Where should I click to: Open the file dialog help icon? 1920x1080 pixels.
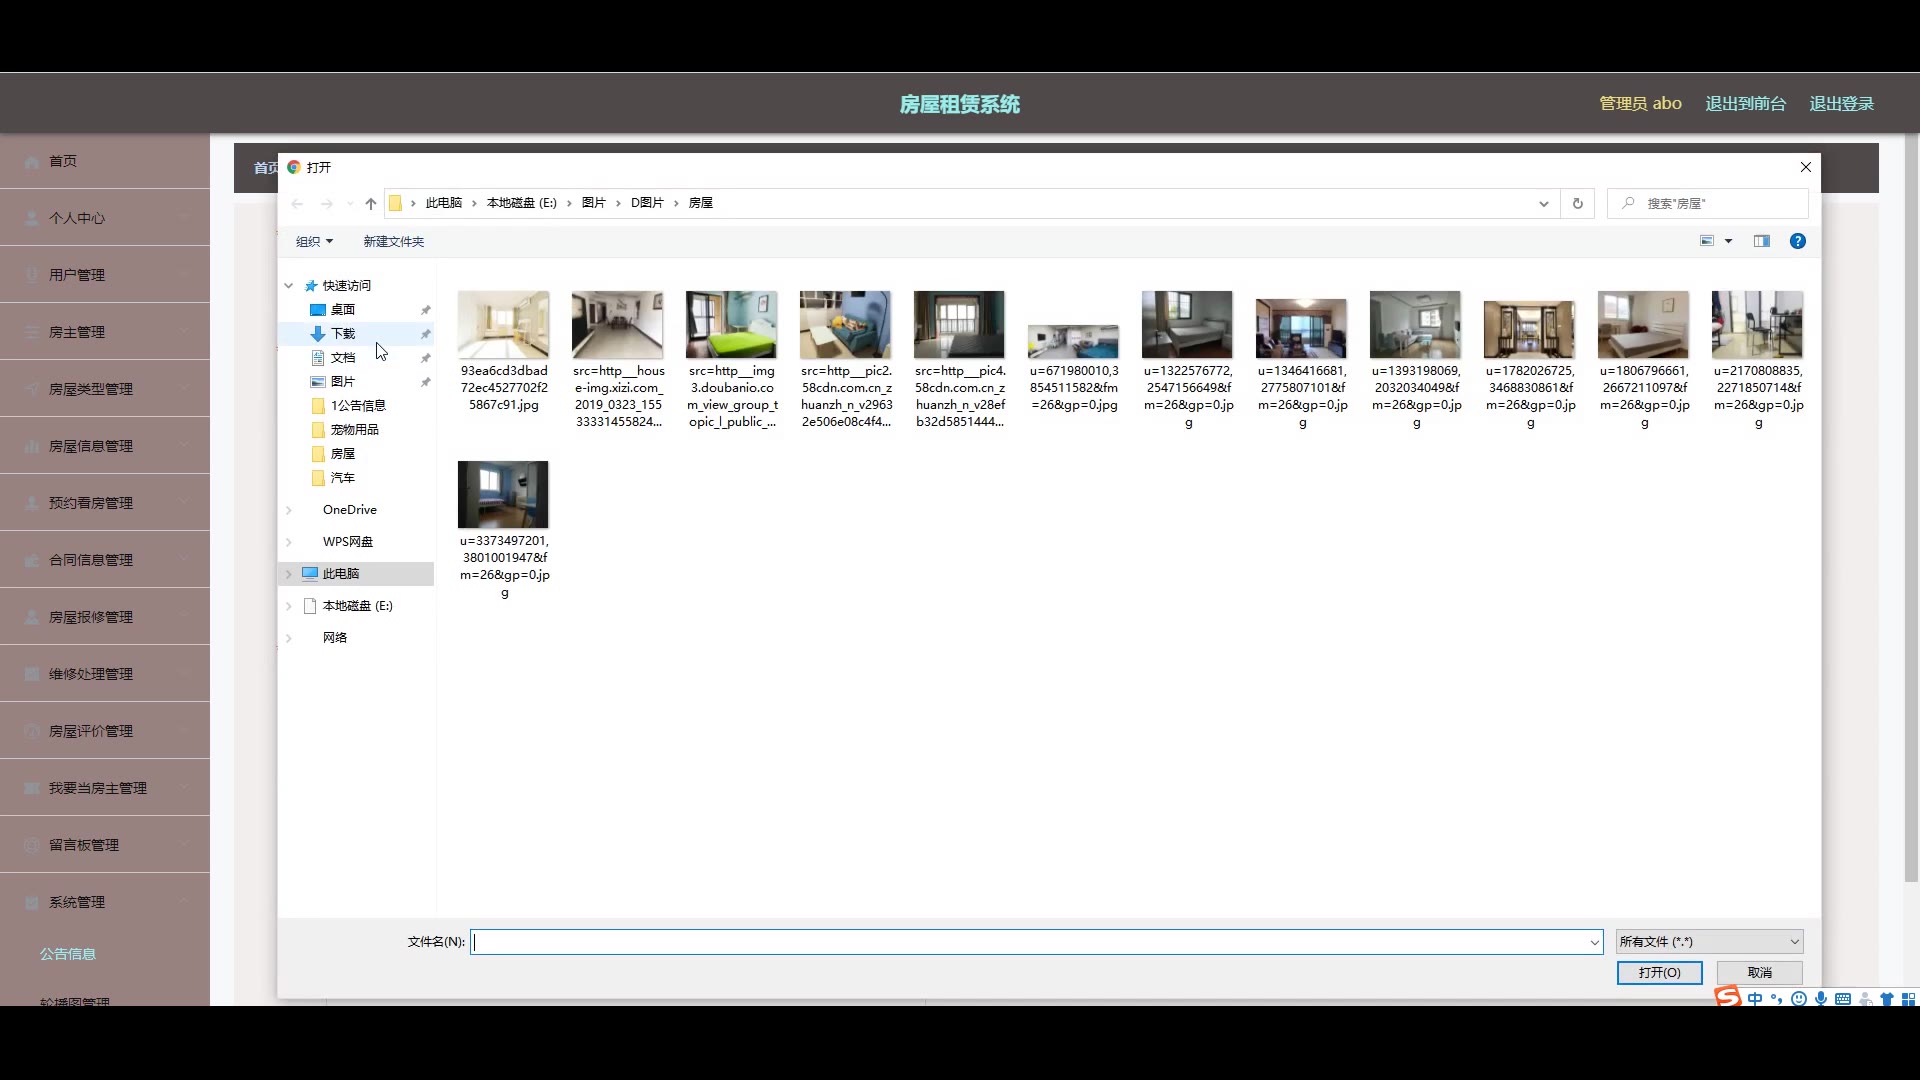[1797, 241]
